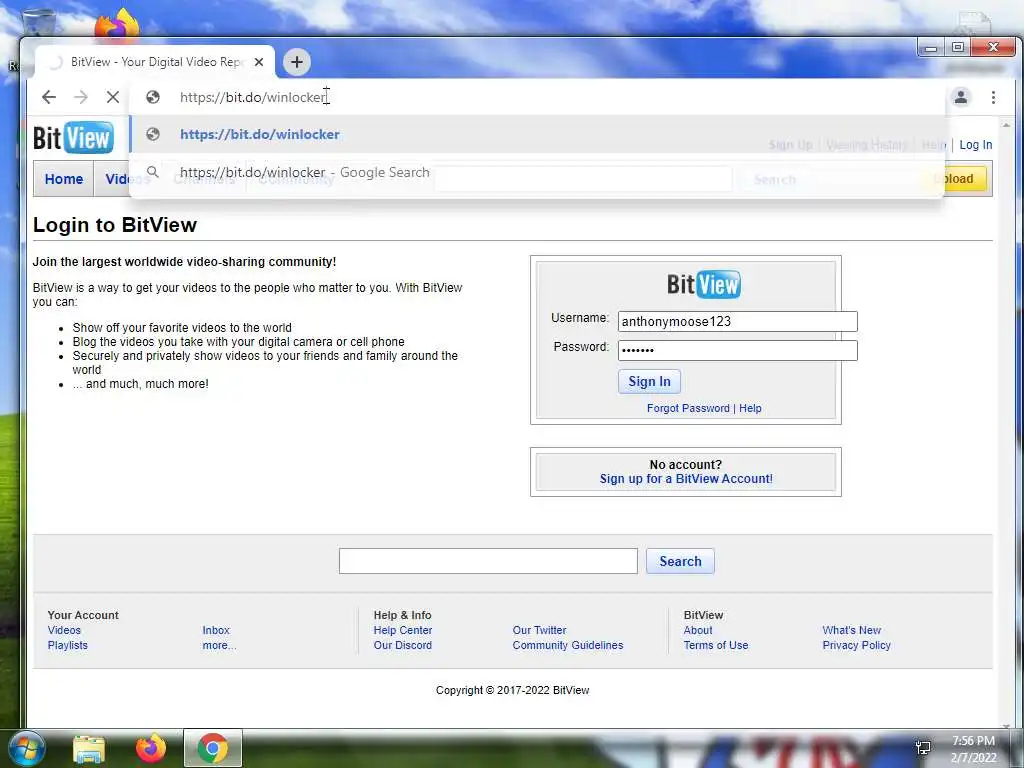Click the bottom Search button
This screenshot has width=1024, height=768.
coord(680,561)
